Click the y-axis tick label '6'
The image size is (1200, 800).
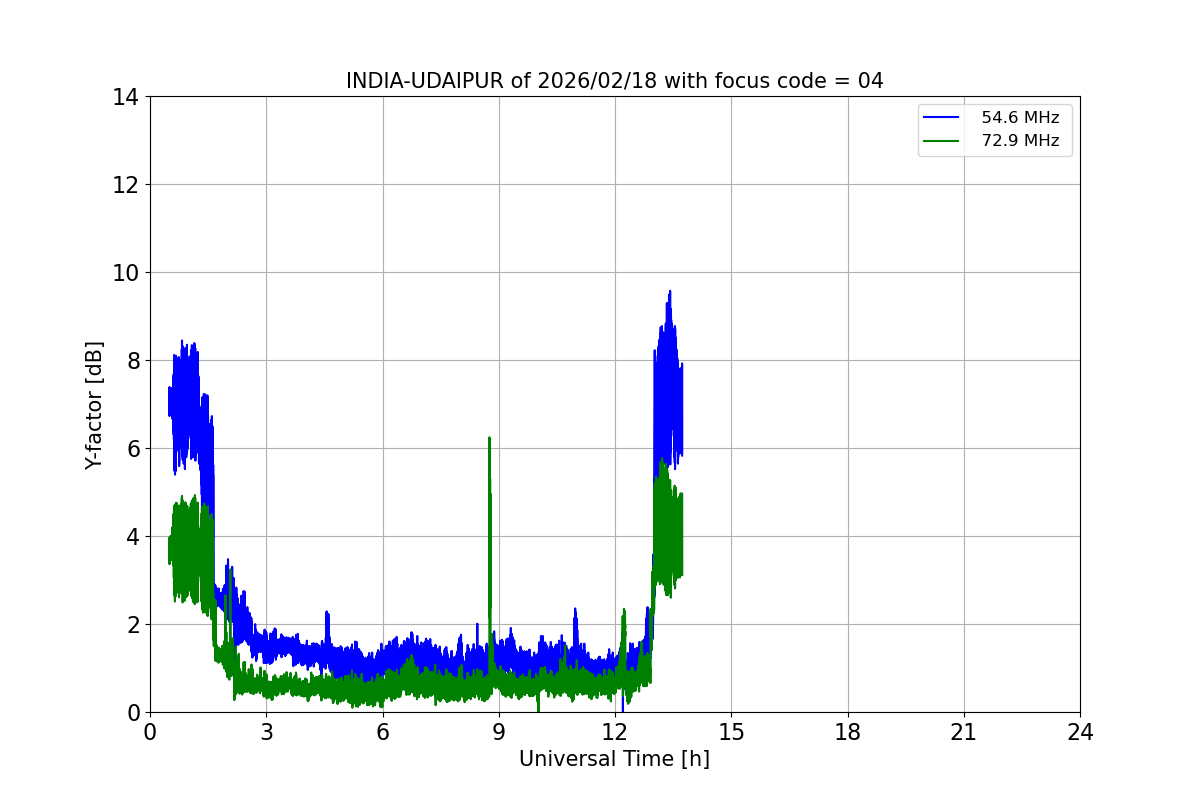pos(131,449)
